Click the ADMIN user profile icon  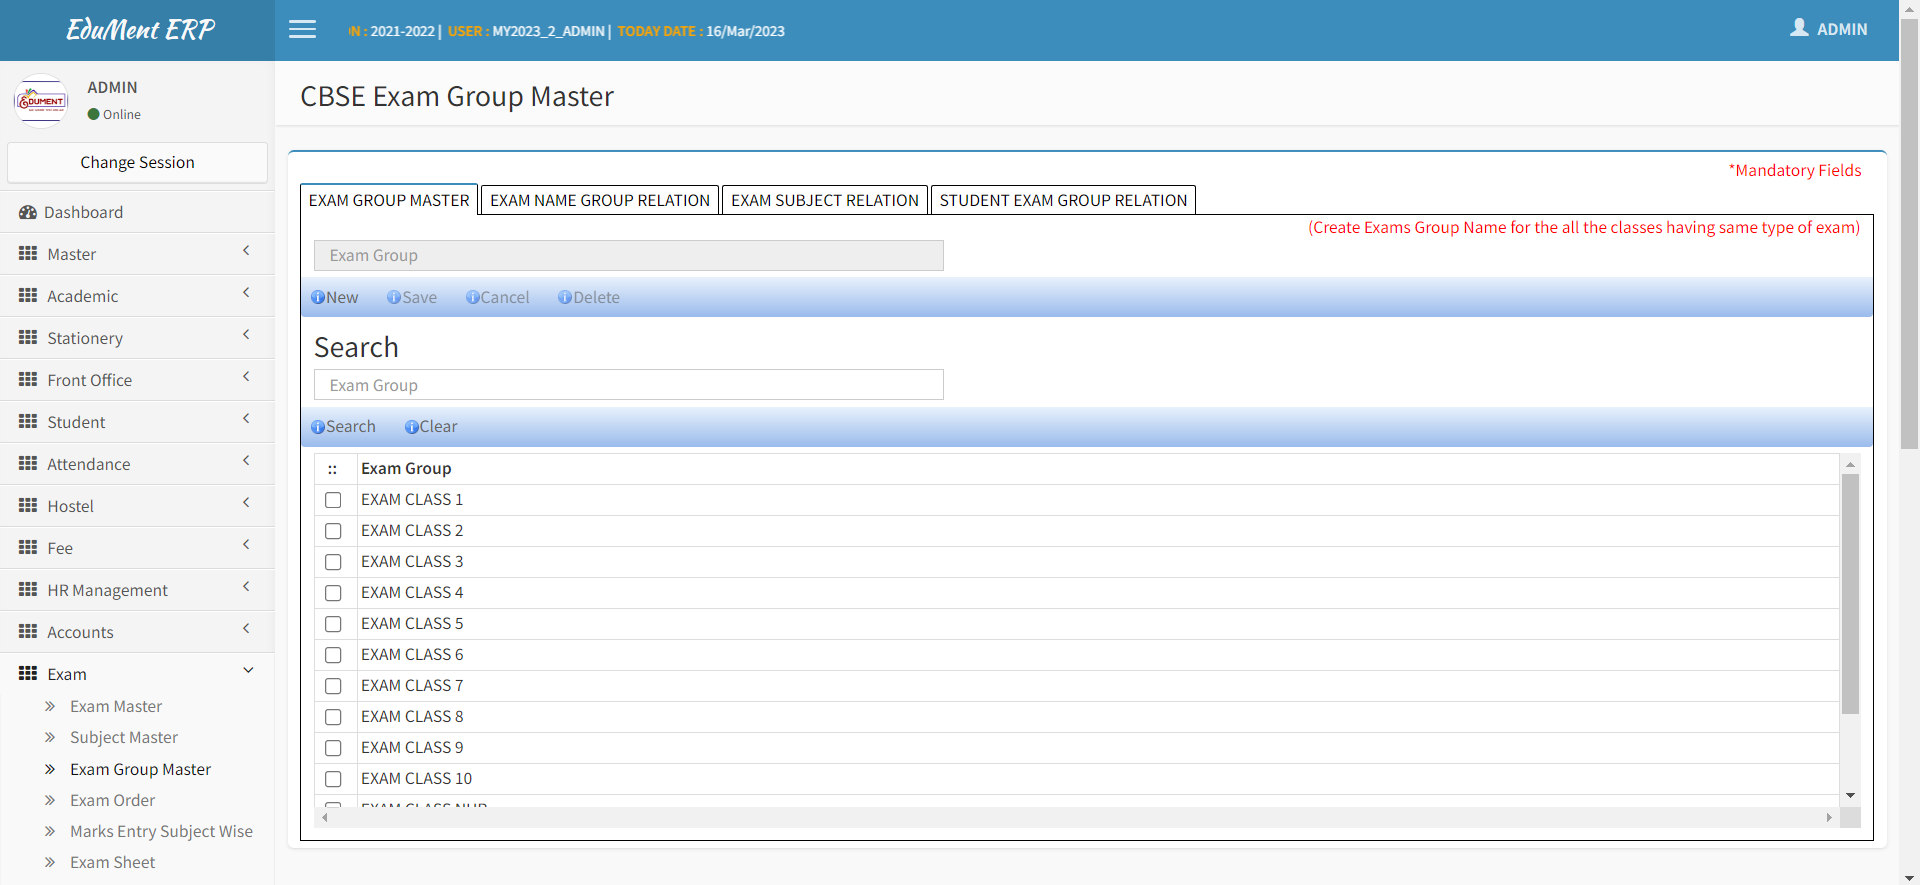[x=1799, y=28]
